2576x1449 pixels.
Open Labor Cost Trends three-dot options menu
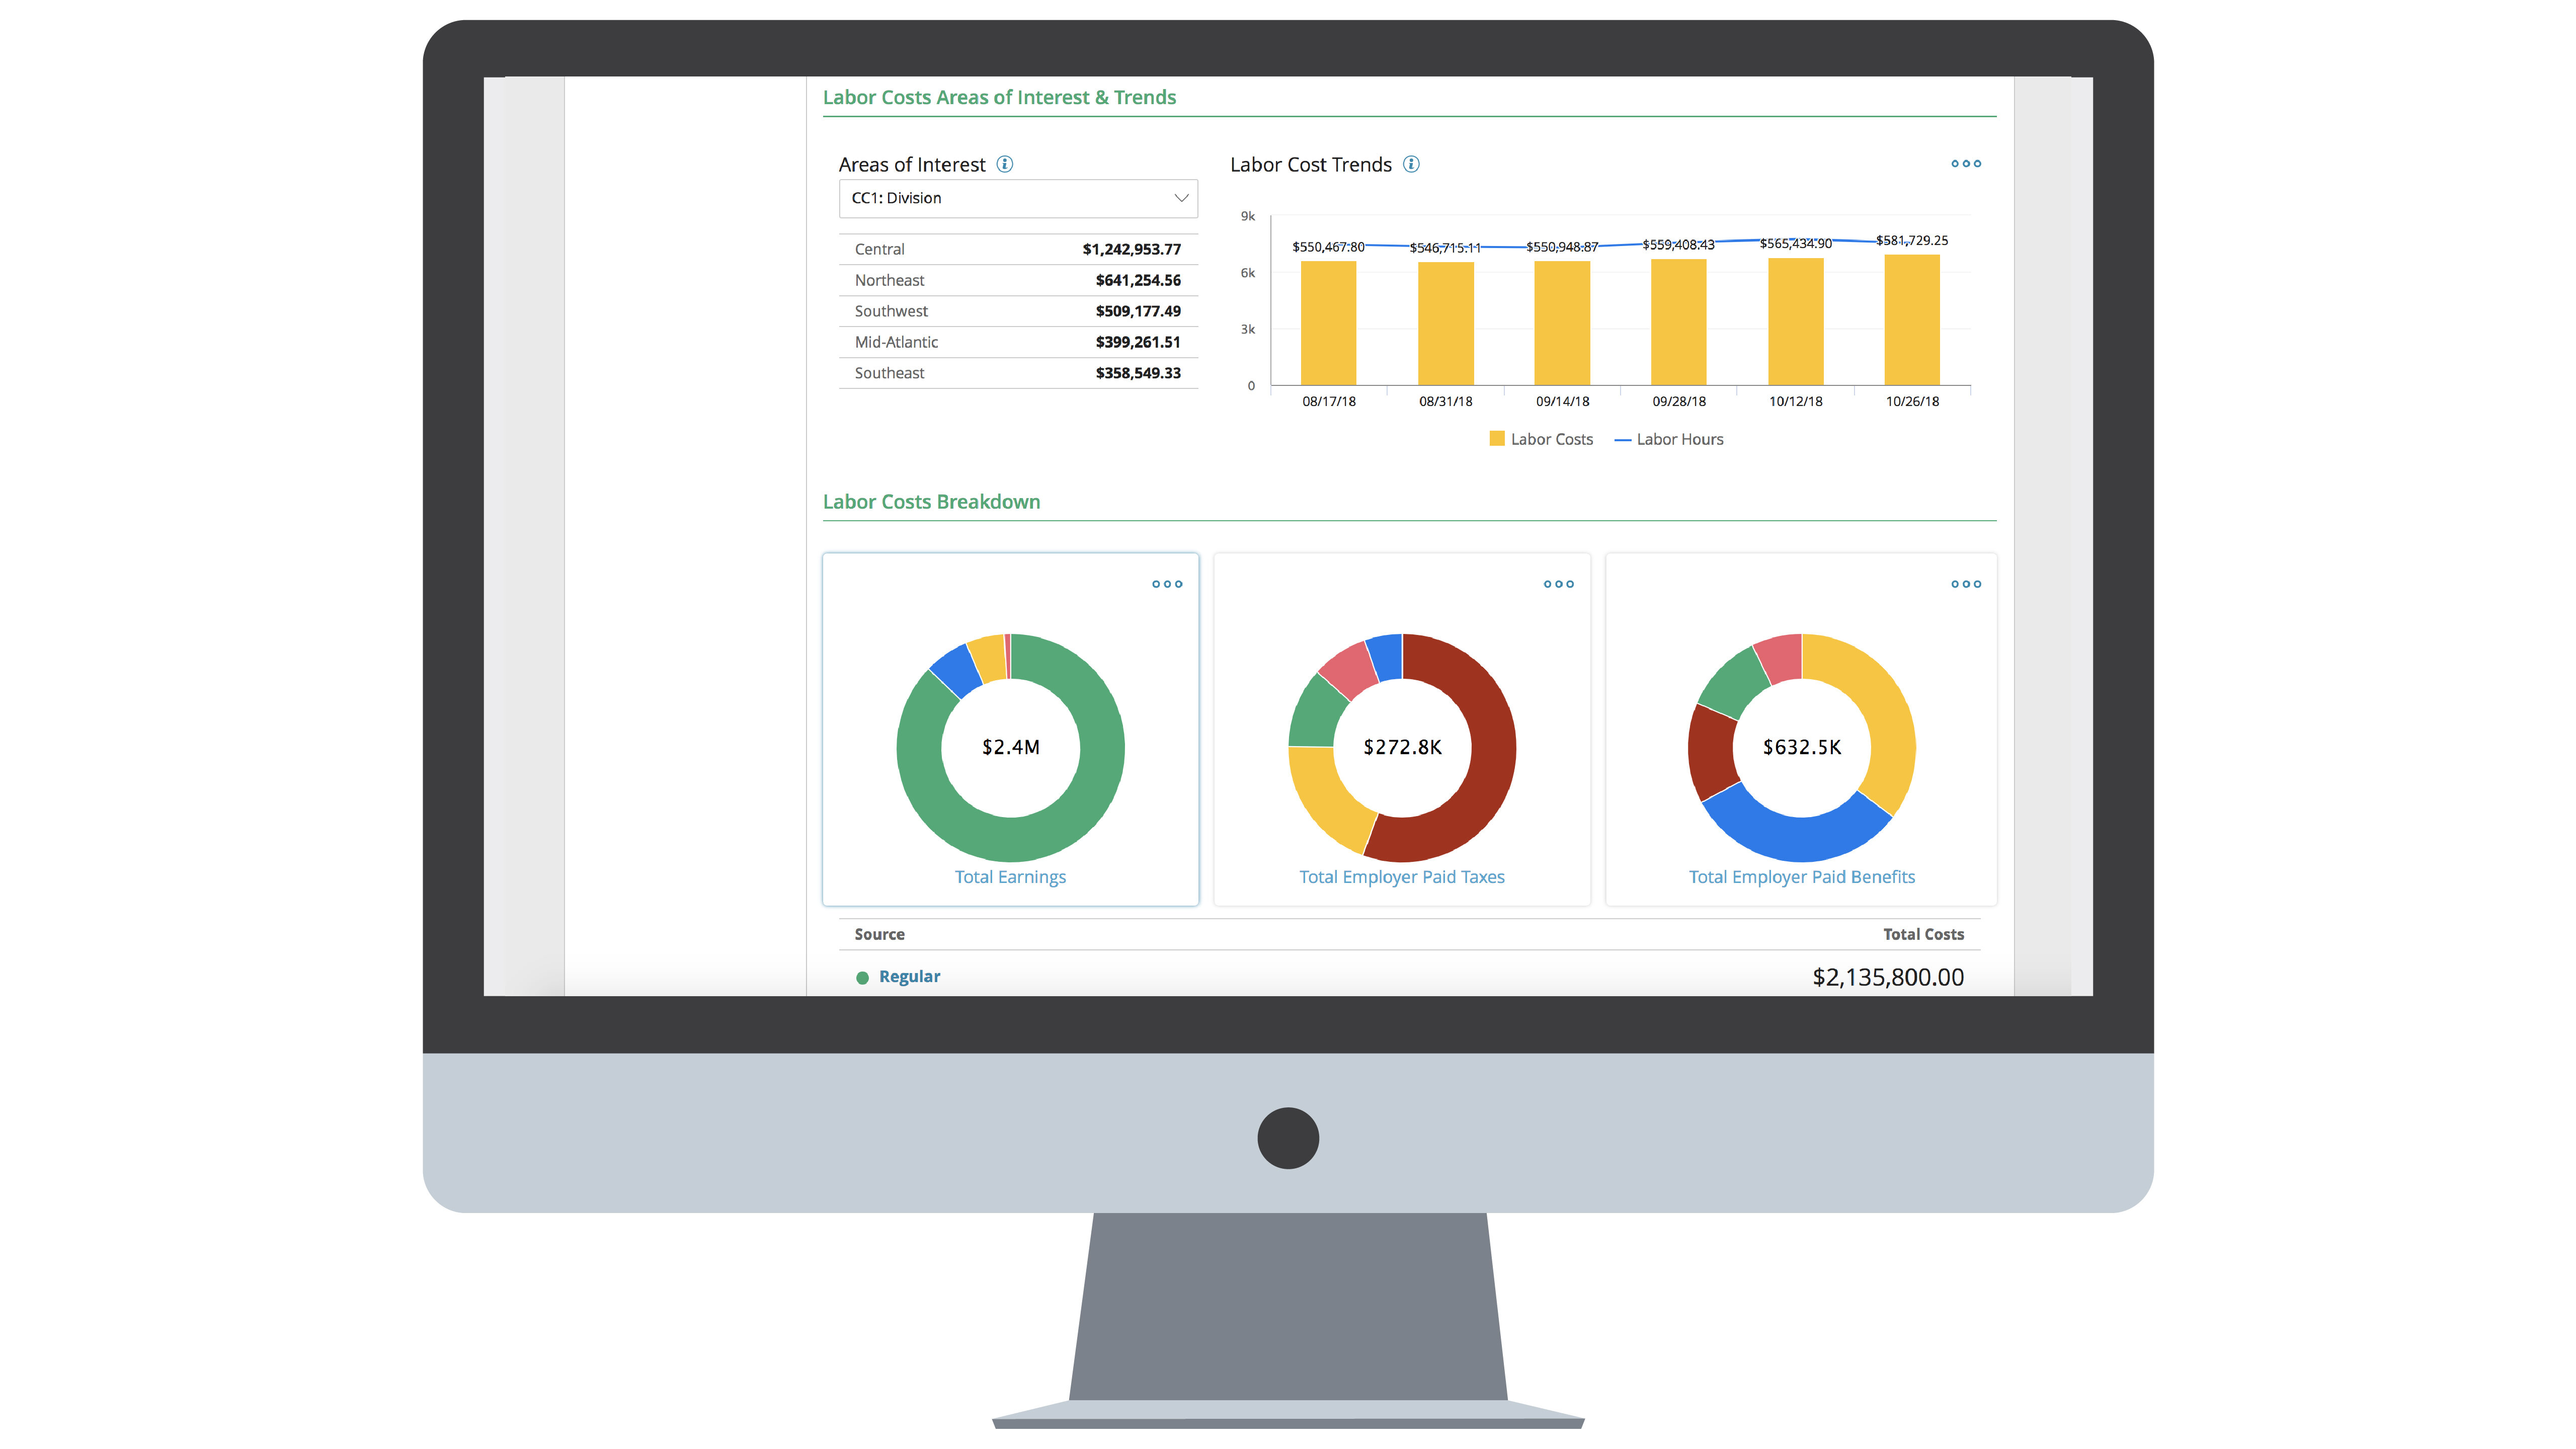1965,164
